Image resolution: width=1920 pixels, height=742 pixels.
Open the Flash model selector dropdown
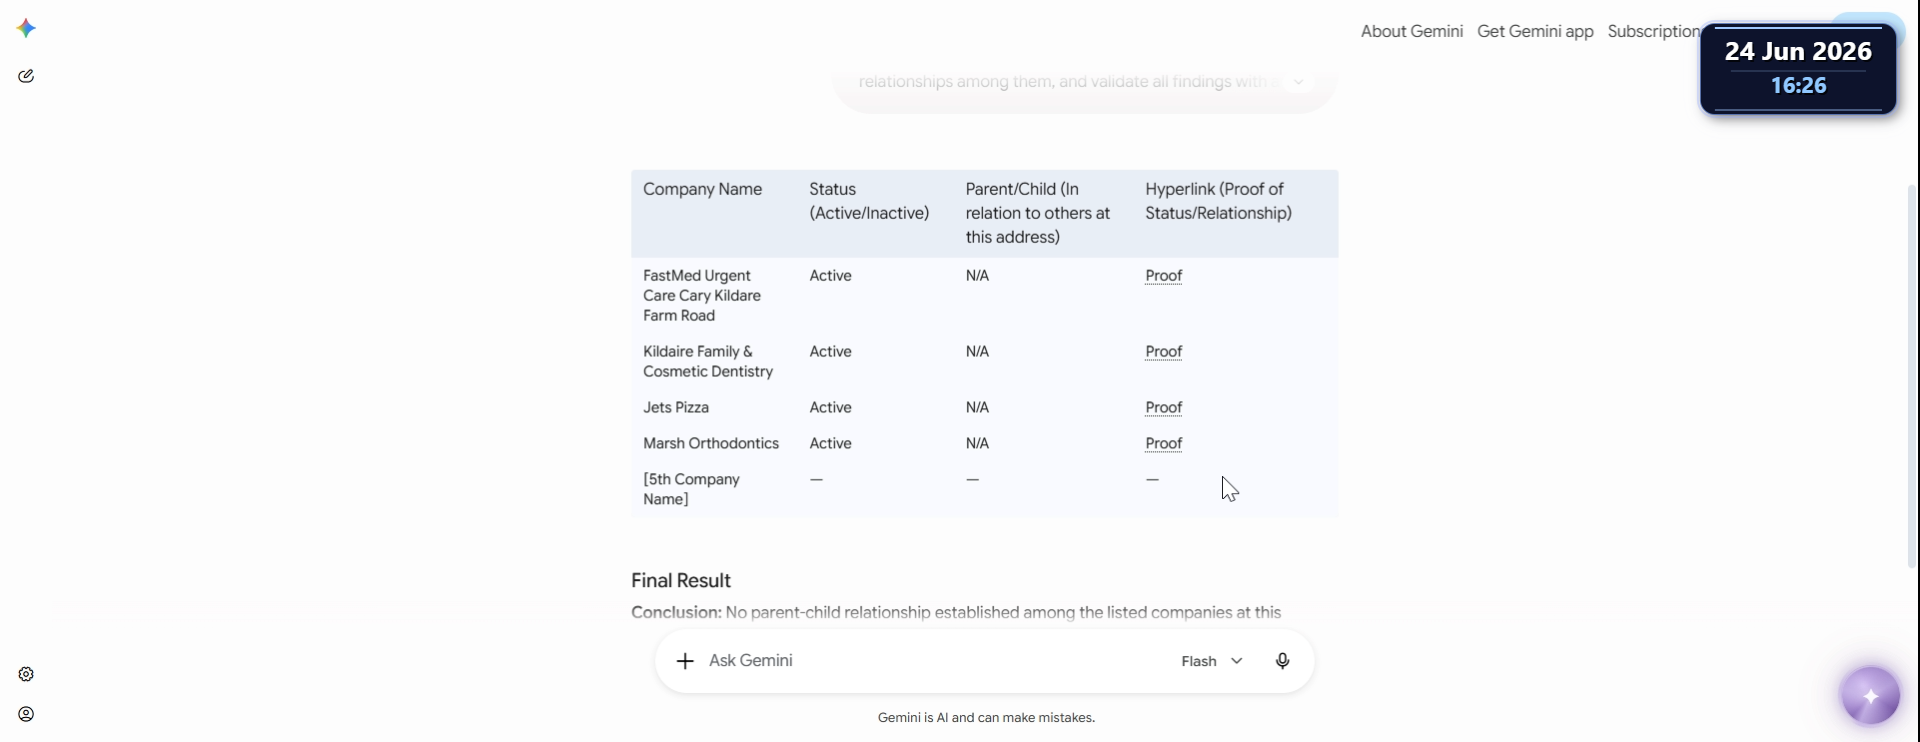1211,661
